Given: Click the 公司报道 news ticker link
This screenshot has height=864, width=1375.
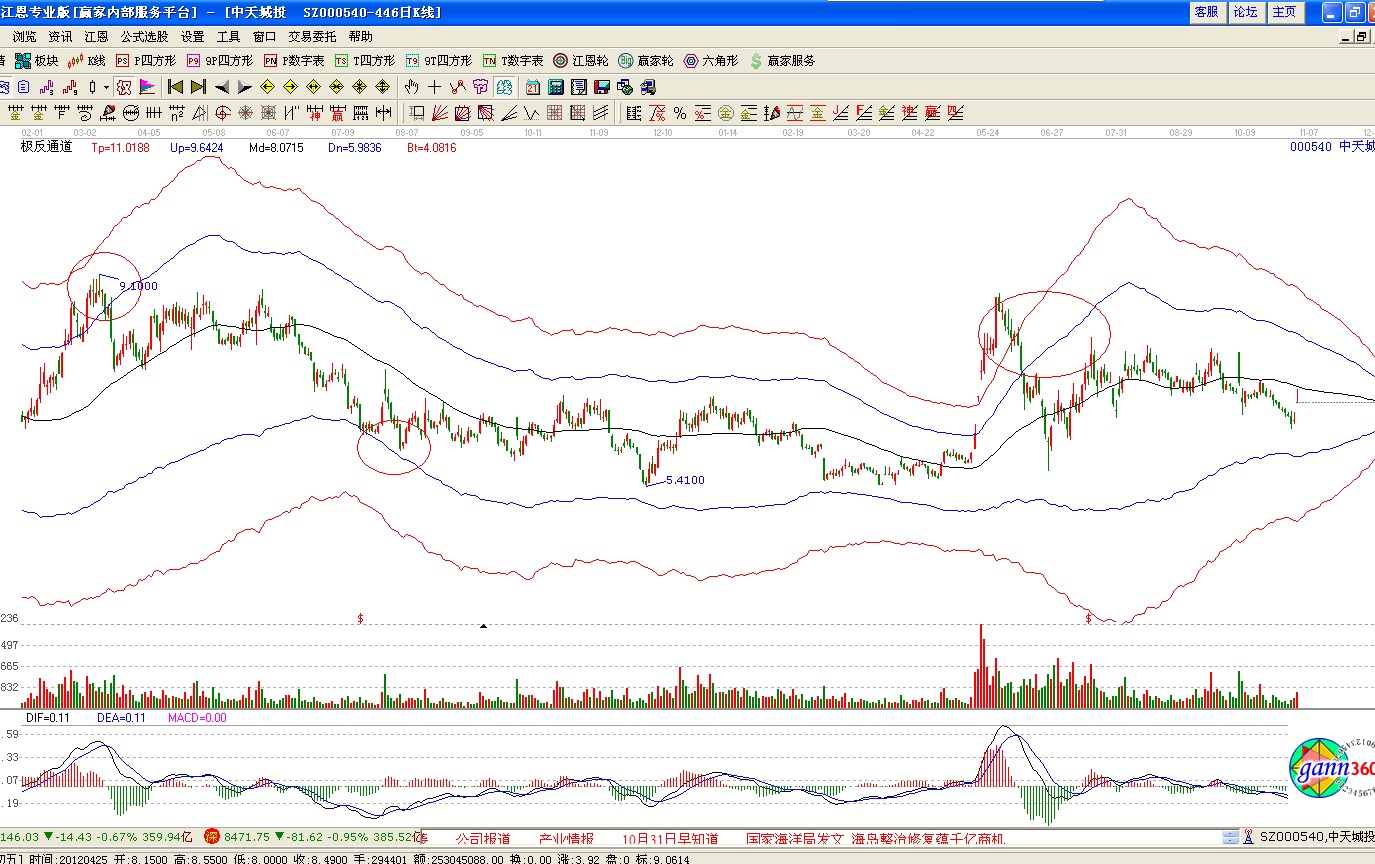Looking at the screenshot, I should click(483, 838).
